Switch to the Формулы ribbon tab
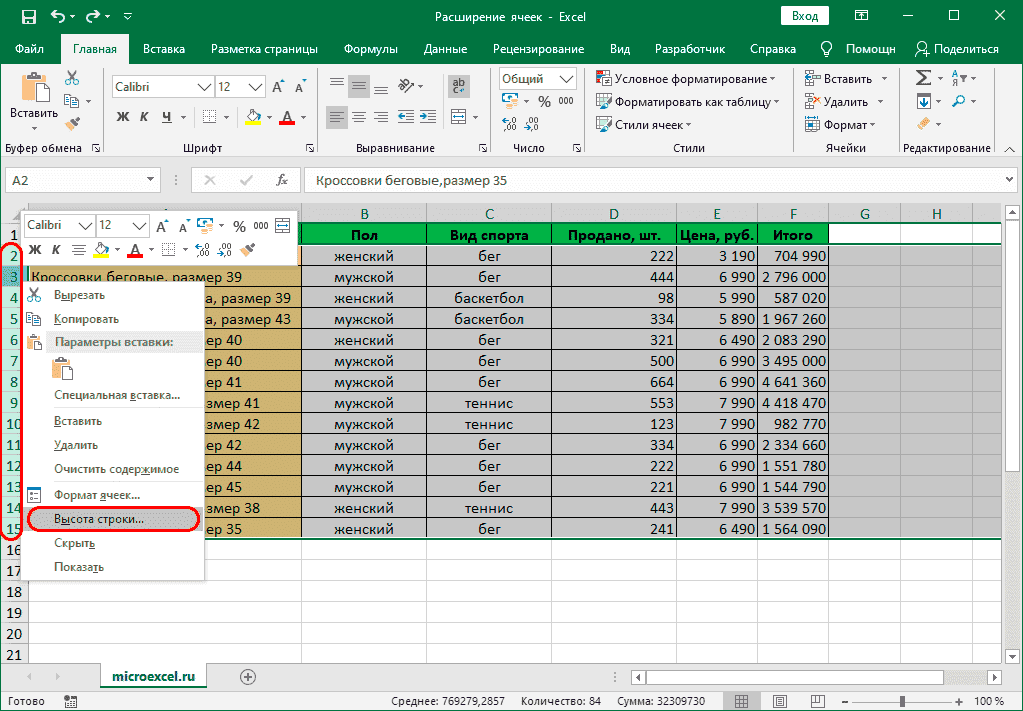The image size is (1023, 711). [x=370, y=49]
